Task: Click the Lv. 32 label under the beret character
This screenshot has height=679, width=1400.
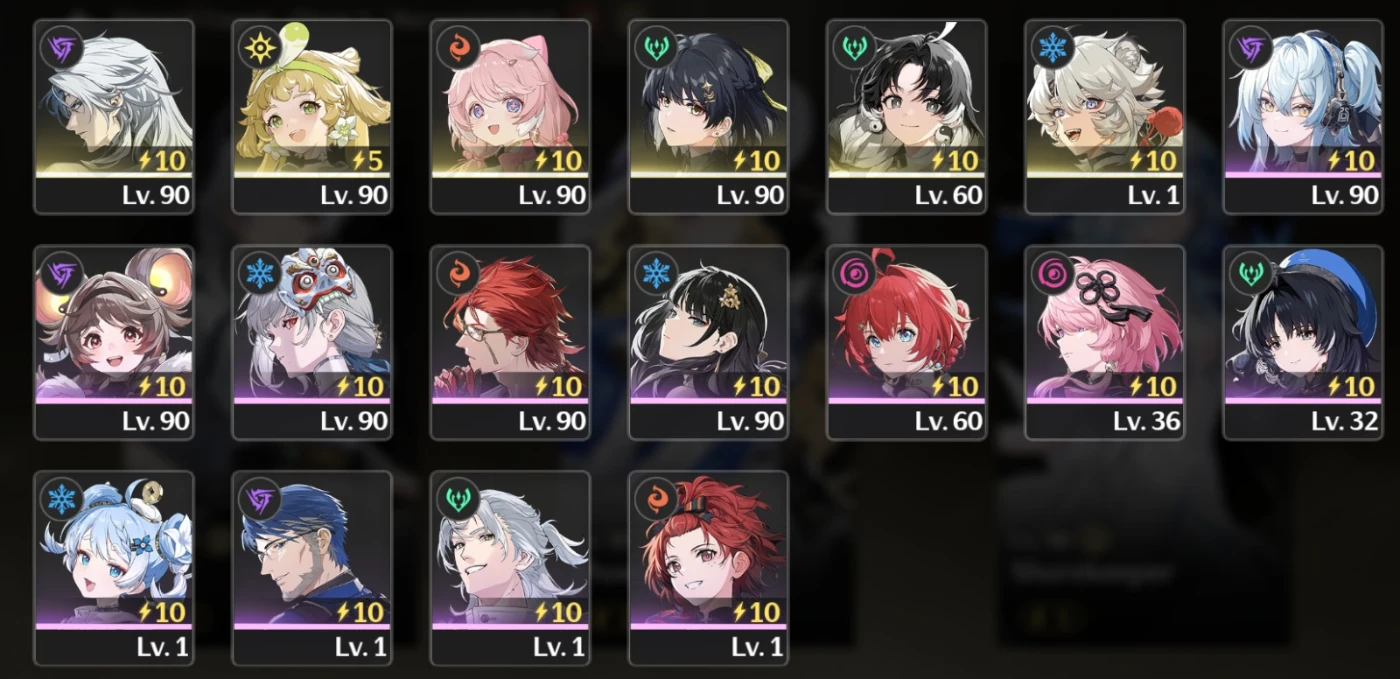Action: [x=1345, y=421]
